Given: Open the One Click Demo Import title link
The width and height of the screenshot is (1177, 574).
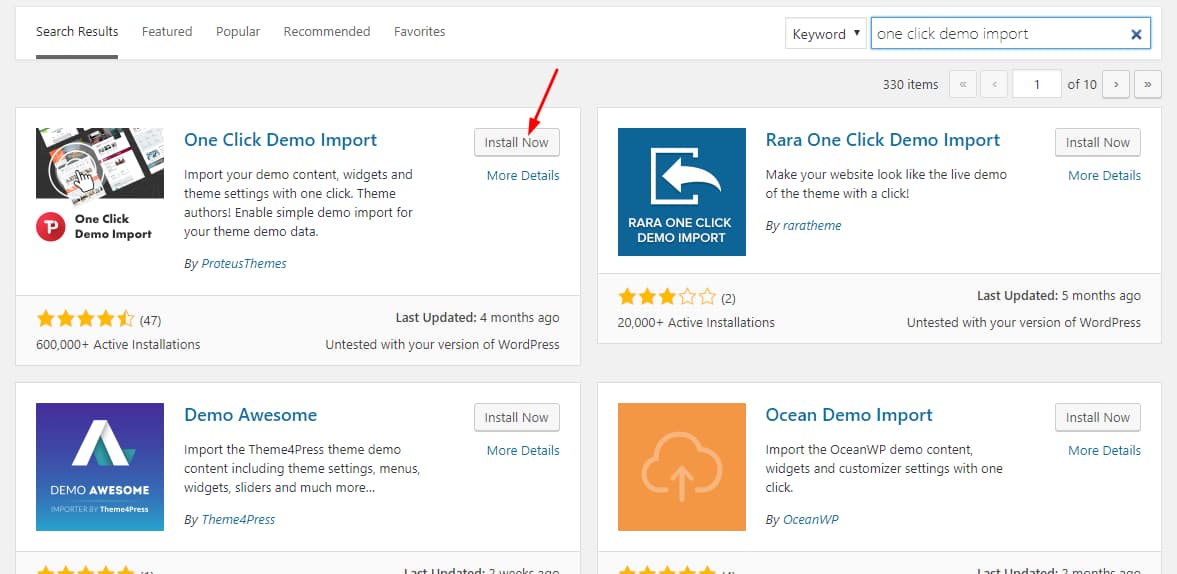Looking at the screenshot, I should coord(280,140).
